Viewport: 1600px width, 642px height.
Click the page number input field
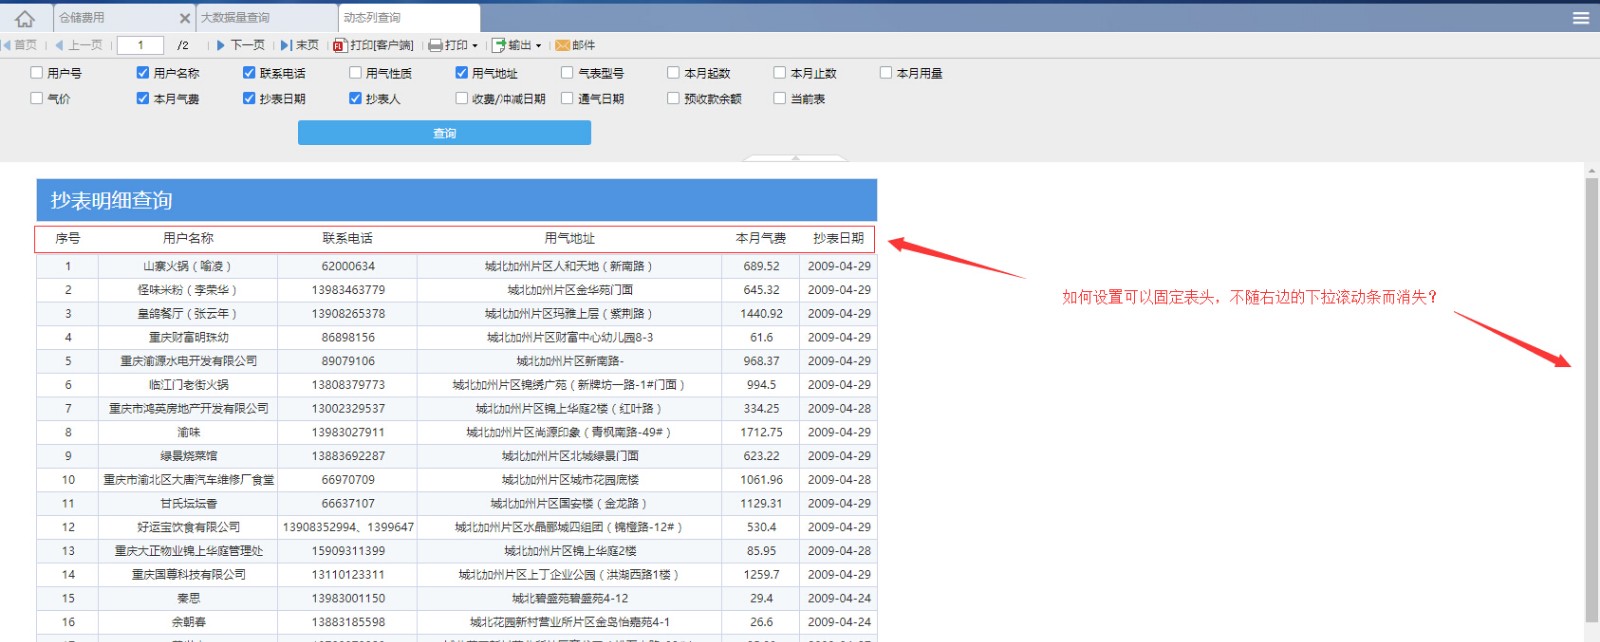pos(140,45)
